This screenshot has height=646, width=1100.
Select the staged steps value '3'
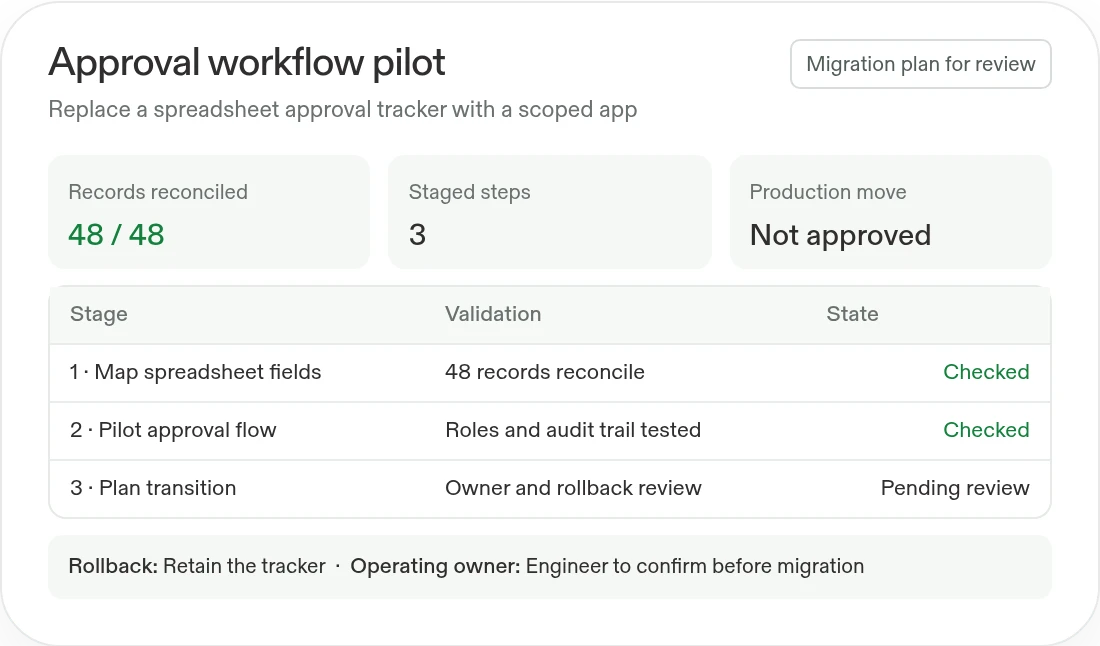pyautogui.click(x=417, y=234)
